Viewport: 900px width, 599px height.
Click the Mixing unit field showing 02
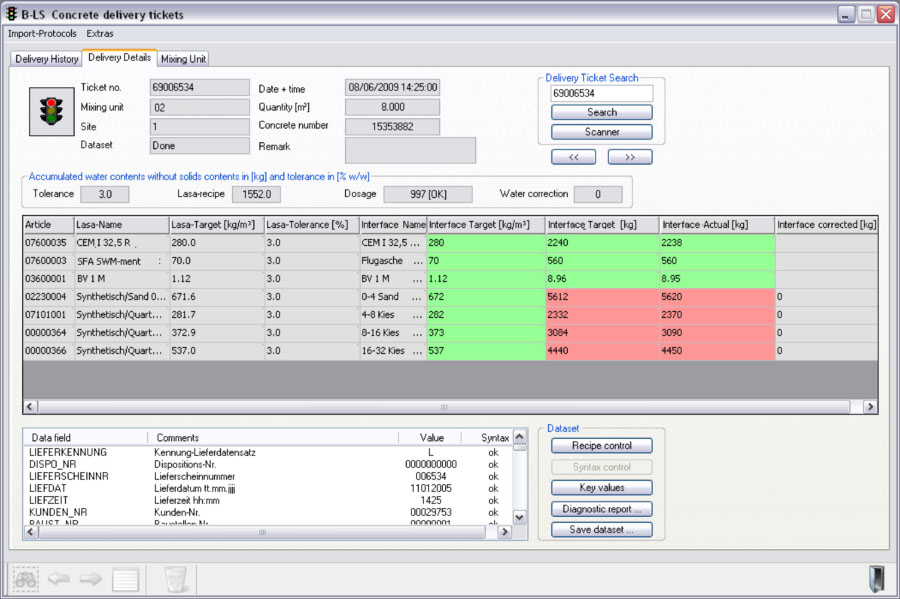tap(200, 107)
